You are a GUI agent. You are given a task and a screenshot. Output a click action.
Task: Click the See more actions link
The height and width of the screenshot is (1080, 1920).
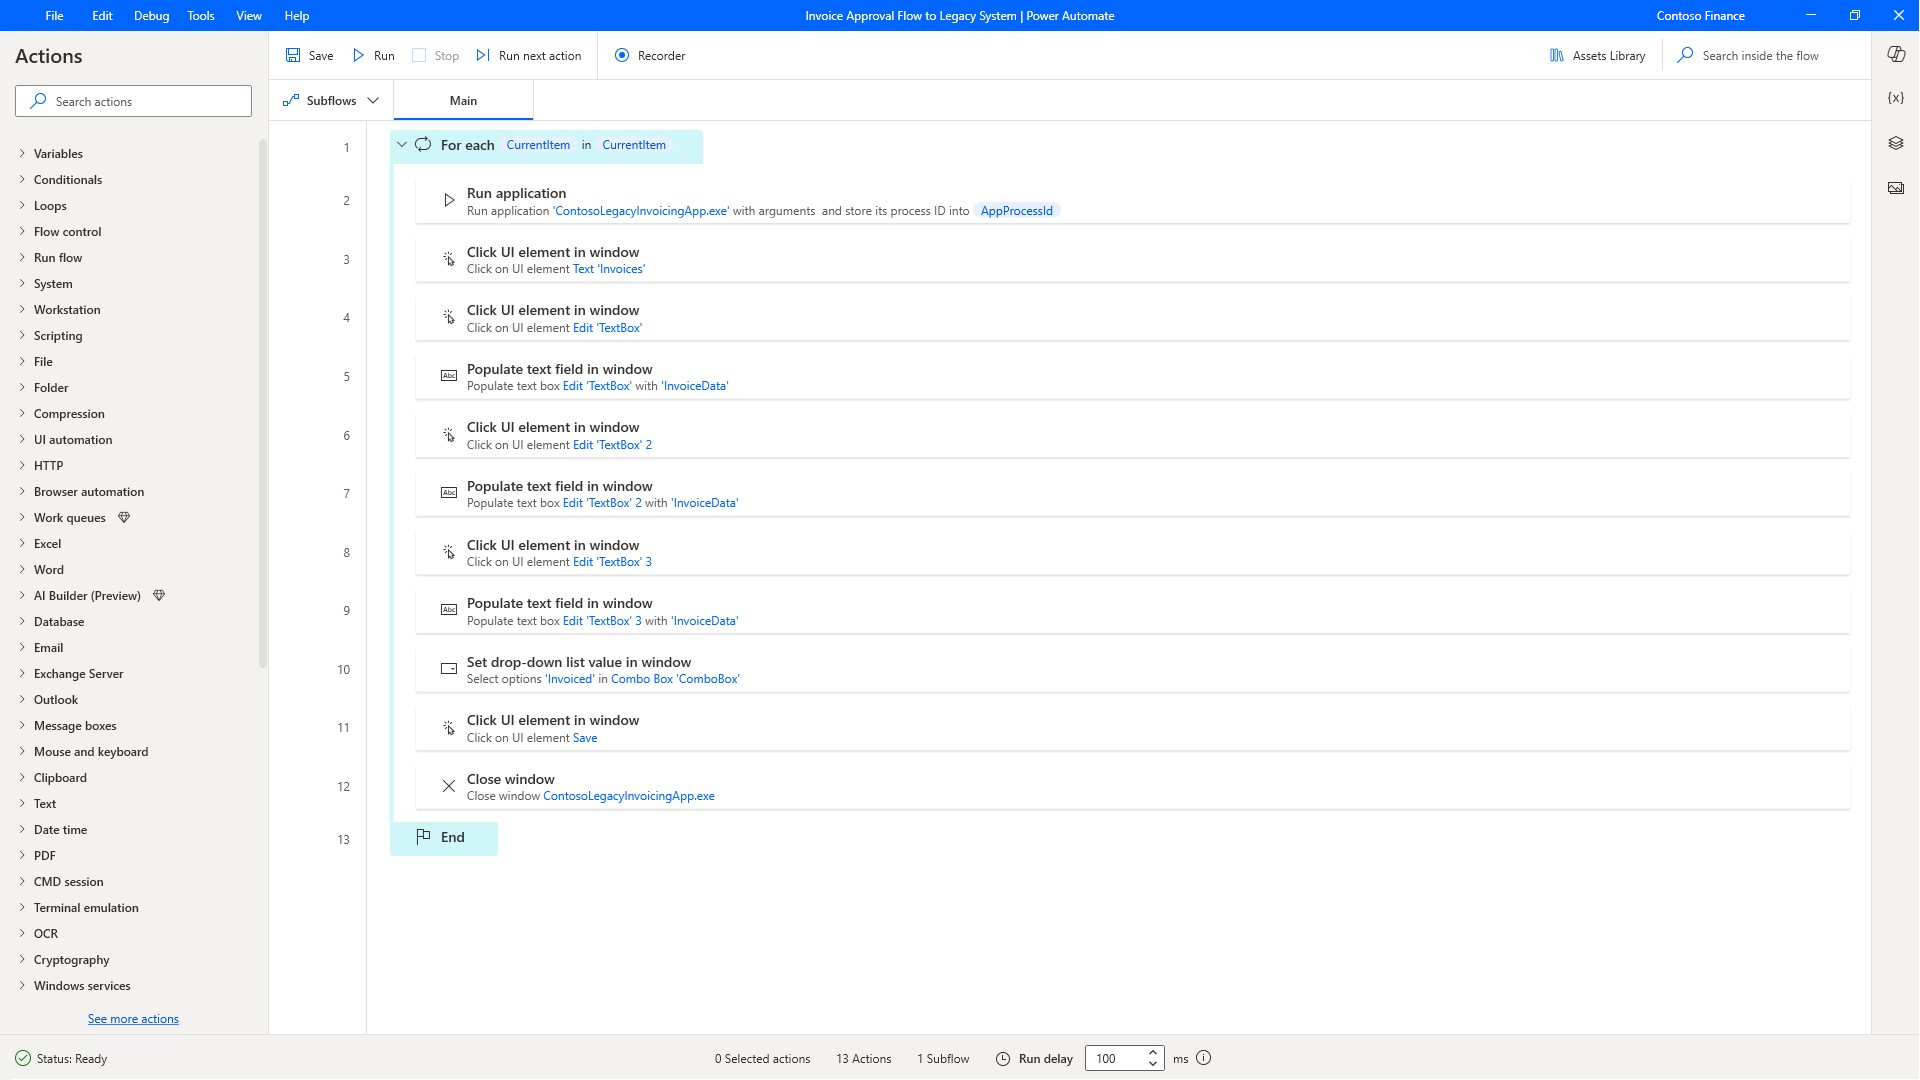pyautogui.click(x=133, y=1019)
